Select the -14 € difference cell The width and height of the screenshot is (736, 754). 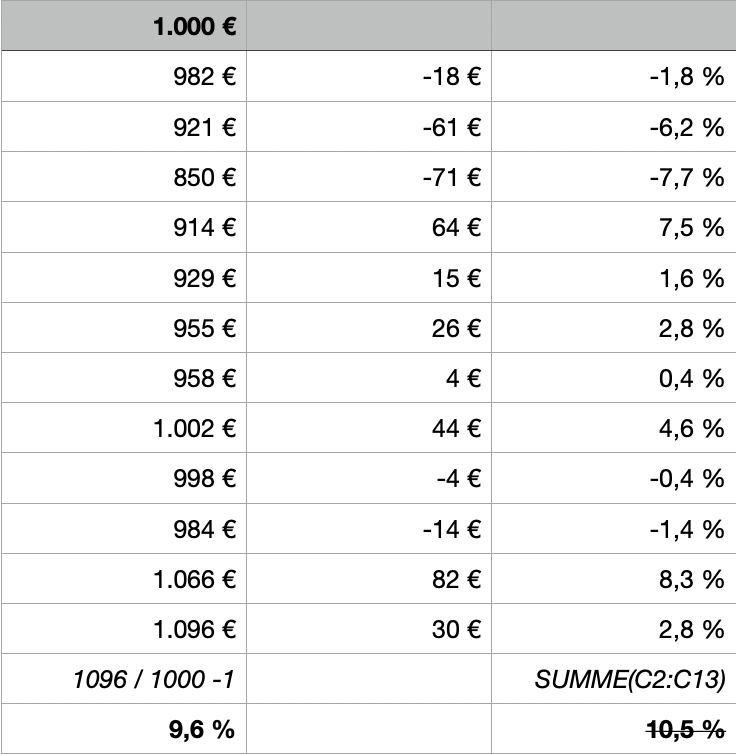(452, 529)
